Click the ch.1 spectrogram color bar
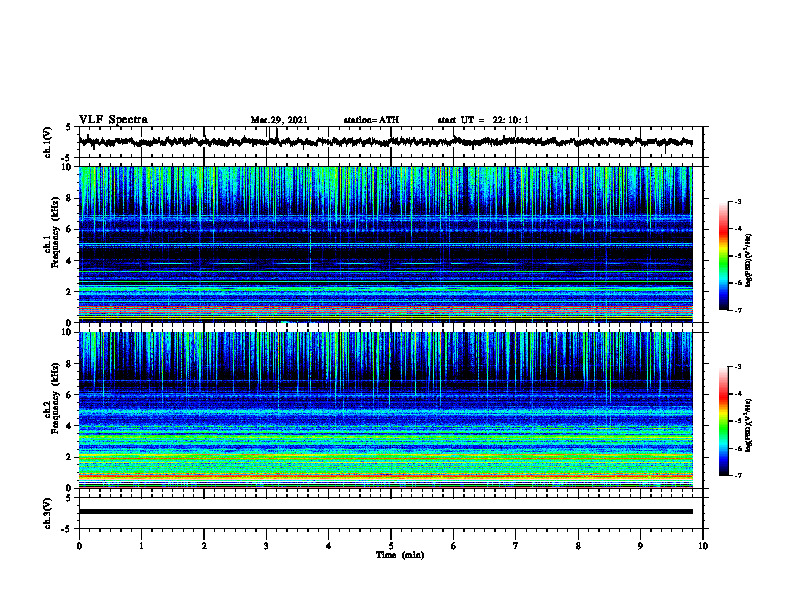The width and height of the screenshot is (792, 612). pyautogui.click(x=723, y=256)
